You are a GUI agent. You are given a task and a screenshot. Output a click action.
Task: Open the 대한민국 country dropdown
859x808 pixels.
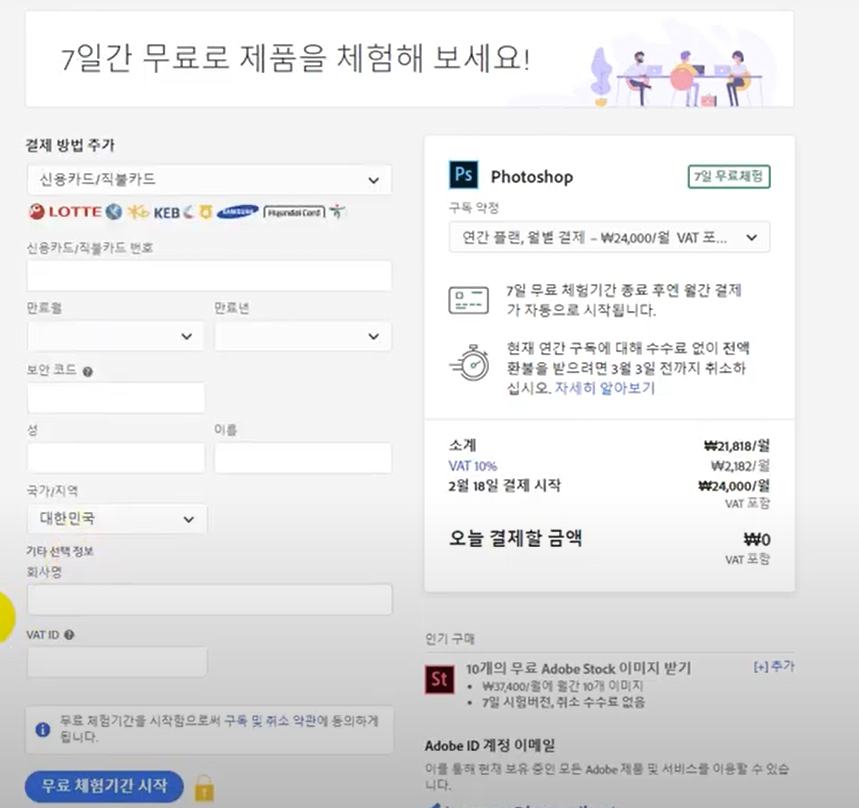coord(117,519)
